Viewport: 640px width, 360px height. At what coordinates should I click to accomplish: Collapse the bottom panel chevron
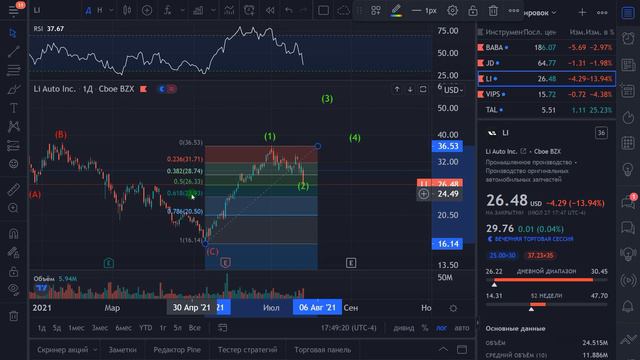point(443,349)
